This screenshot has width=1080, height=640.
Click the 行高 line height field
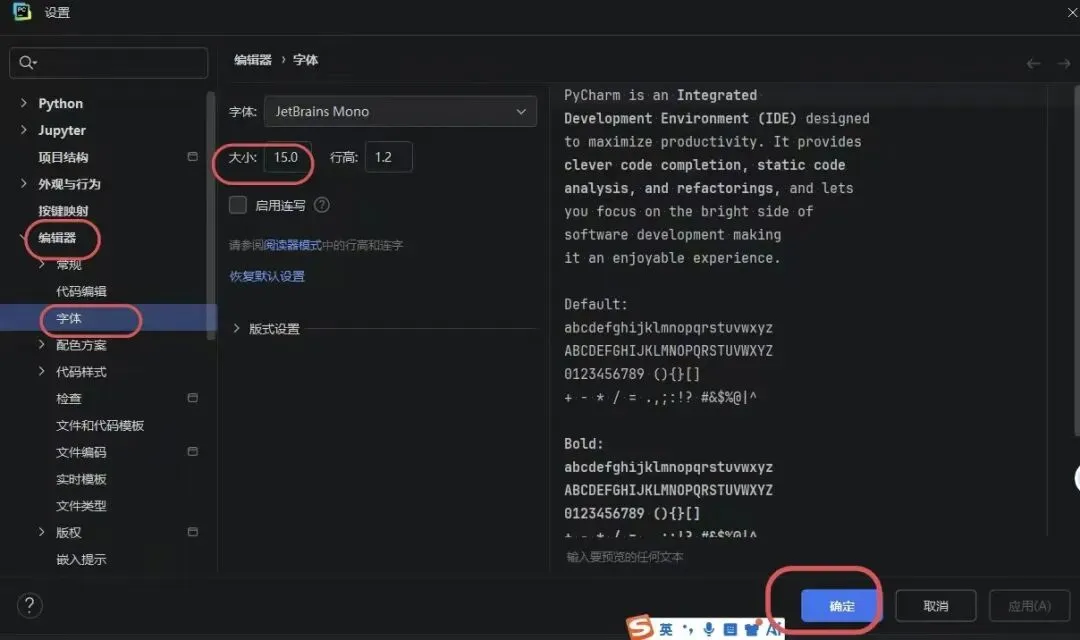click(388, 157)
